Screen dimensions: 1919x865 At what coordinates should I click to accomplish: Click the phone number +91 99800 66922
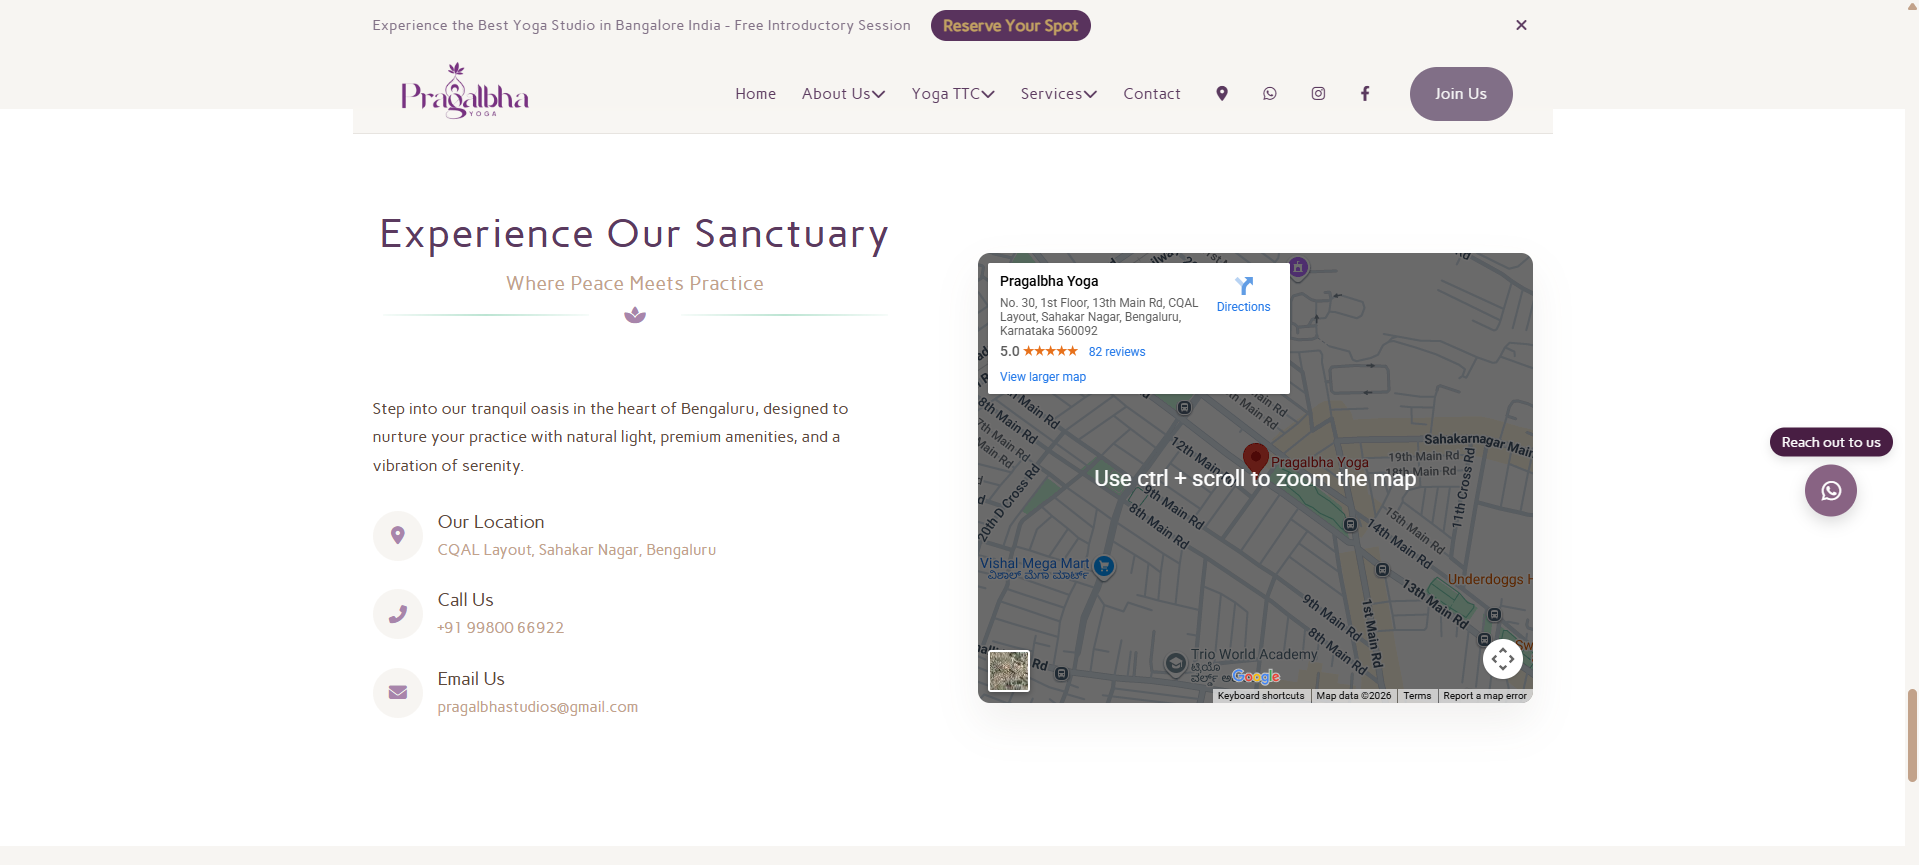click(x=501, y=628)
